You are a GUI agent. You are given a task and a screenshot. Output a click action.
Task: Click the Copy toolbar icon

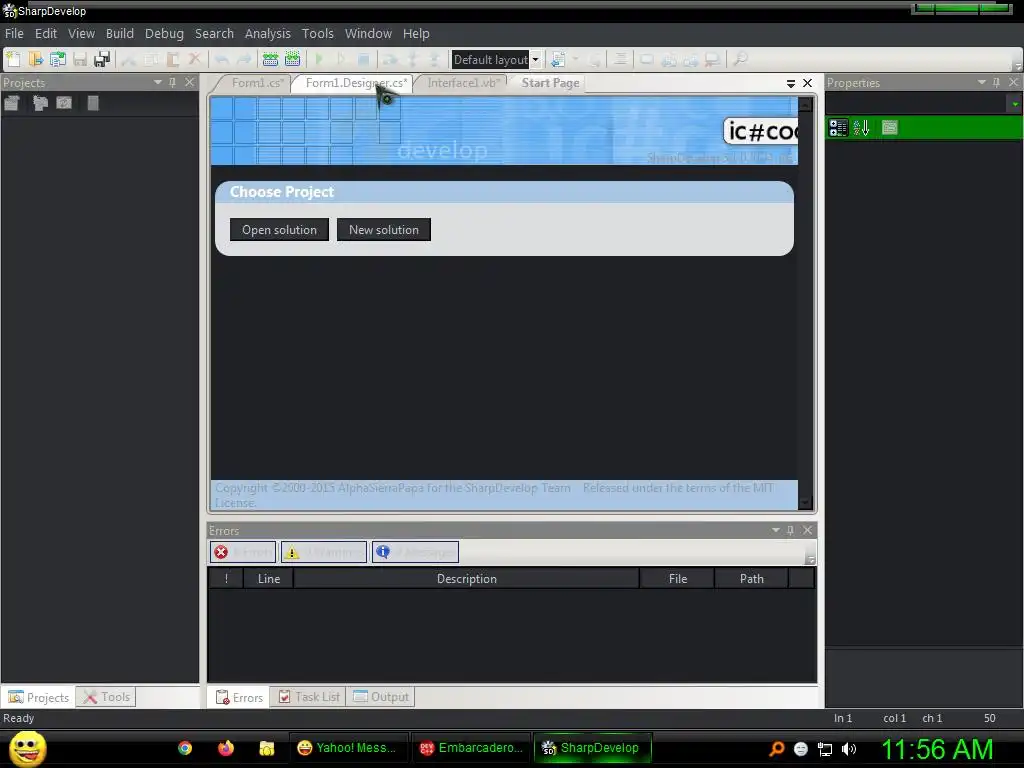151,59
